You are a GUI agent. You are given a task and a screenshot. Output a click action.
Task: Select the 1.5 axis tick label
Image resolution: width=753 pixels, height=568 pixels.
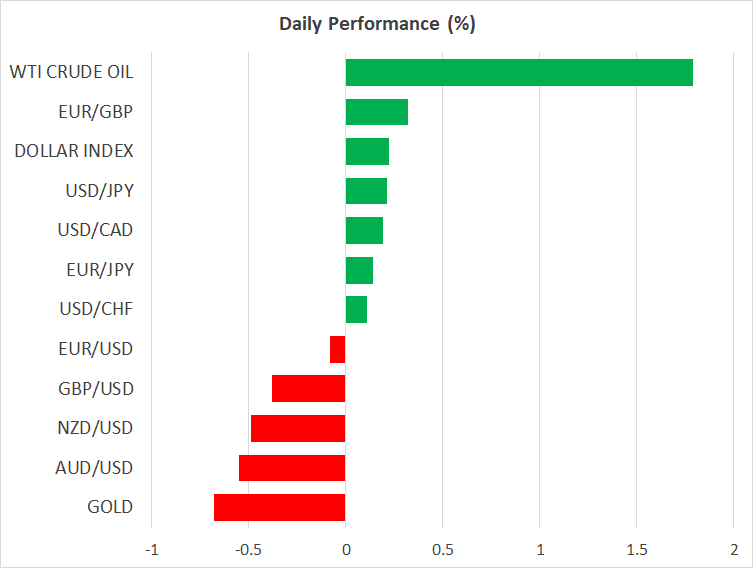point(636,549)
